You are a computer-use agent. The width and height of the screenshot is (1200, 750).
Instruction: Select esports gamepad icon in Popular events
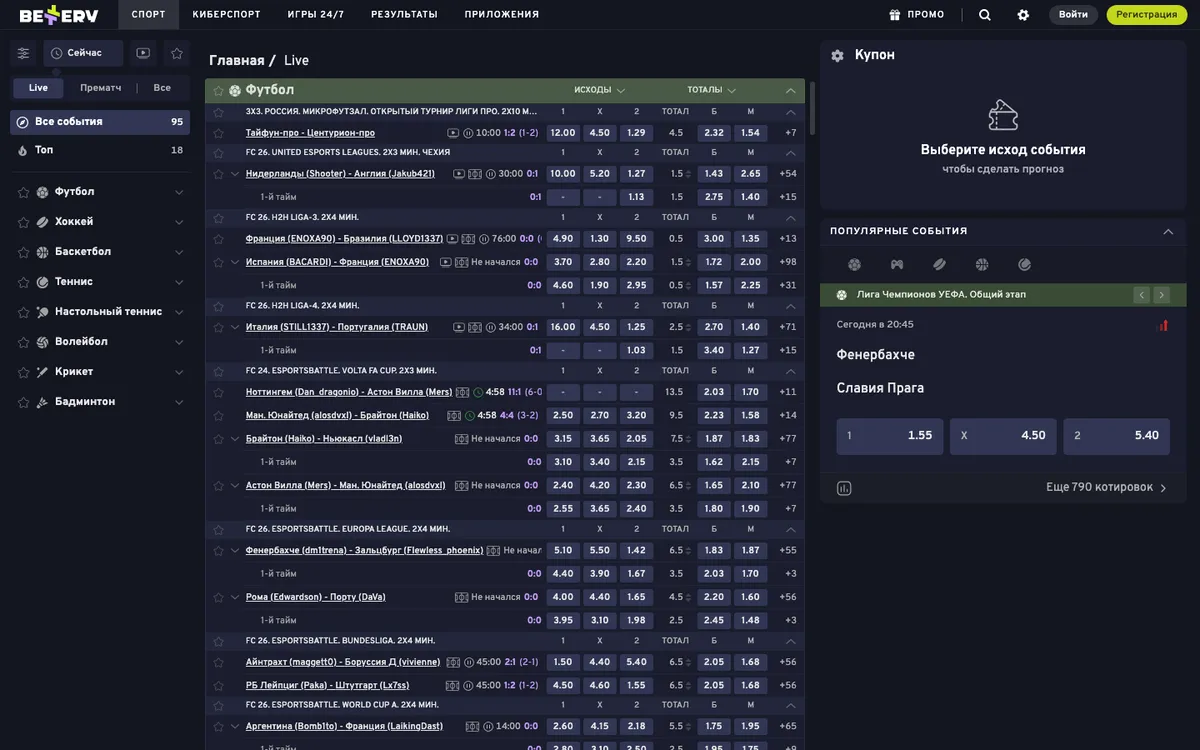(897, 265)
